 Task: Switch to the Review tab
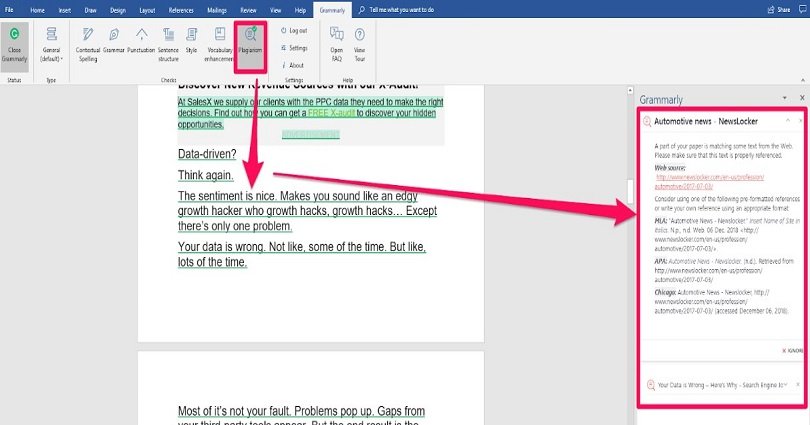[248, 10]
